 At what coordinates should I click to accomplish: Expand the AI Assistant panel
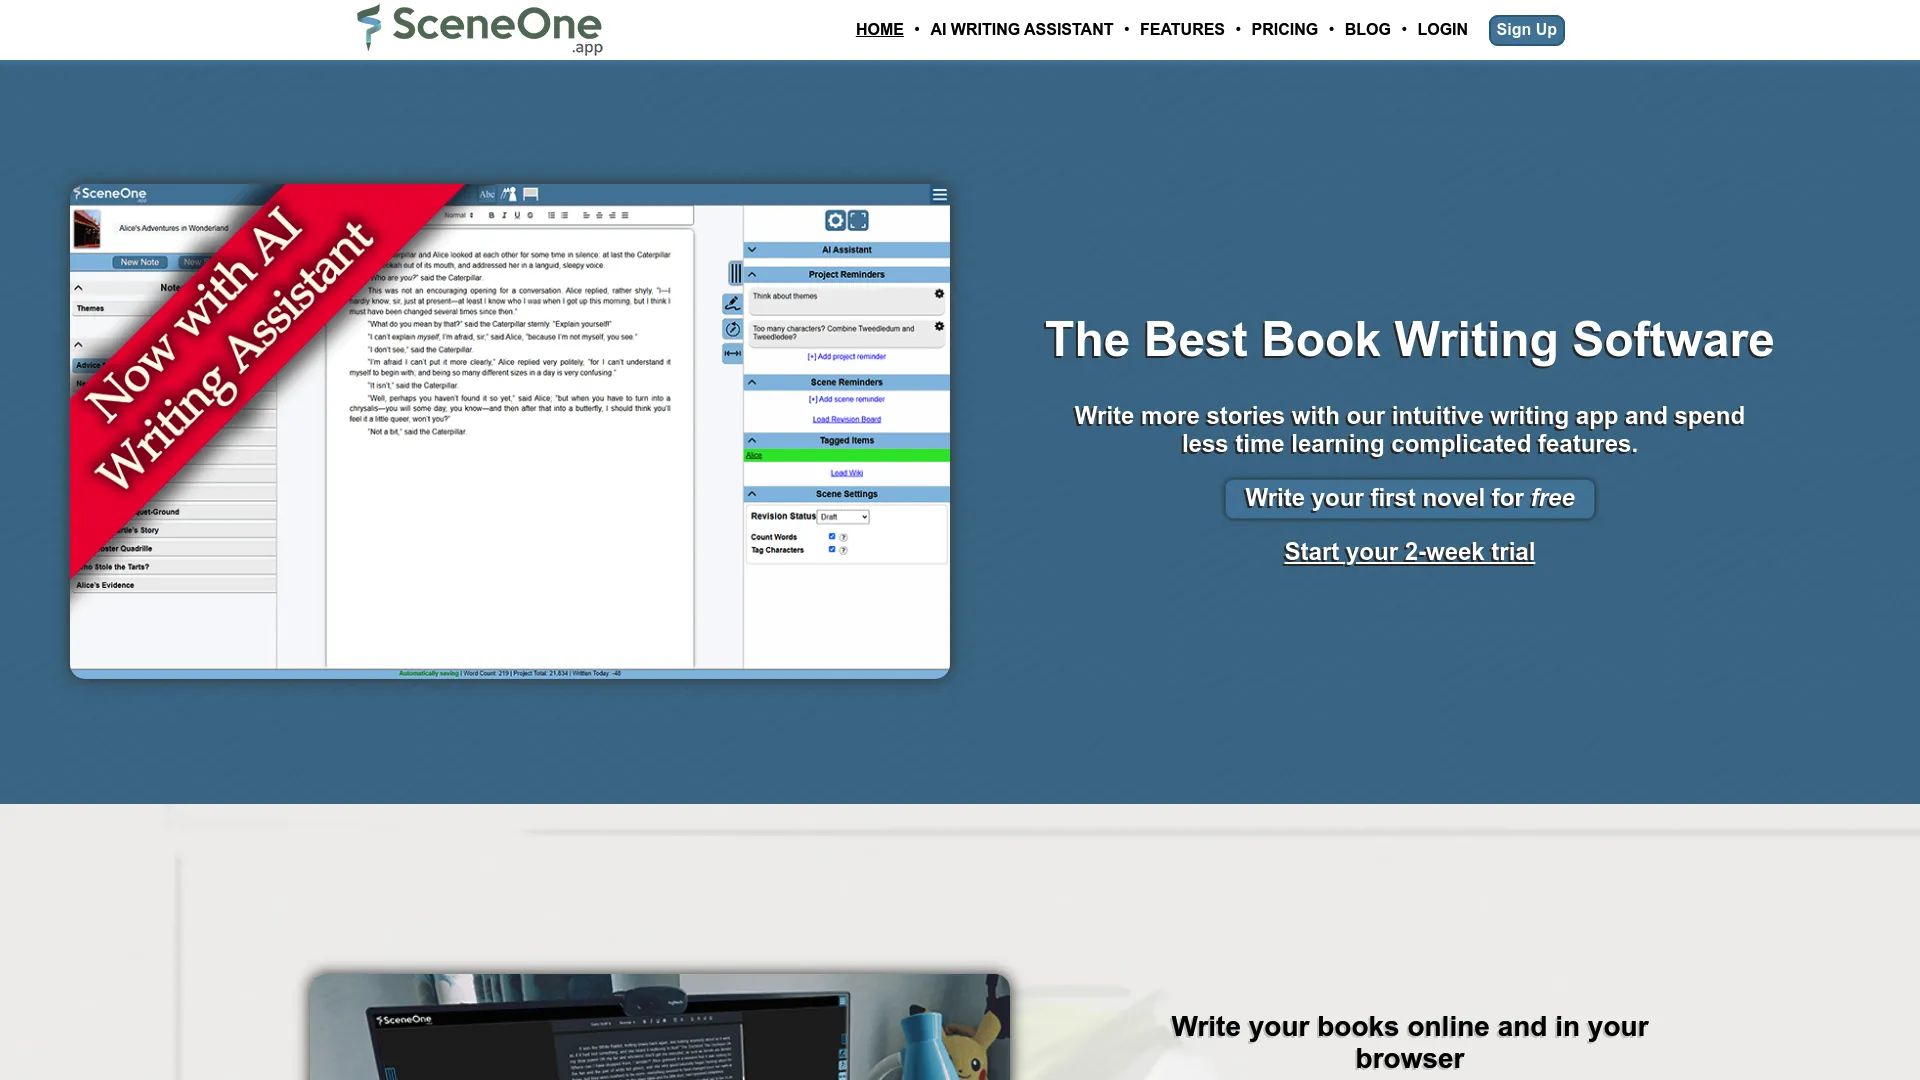[752, 249]
